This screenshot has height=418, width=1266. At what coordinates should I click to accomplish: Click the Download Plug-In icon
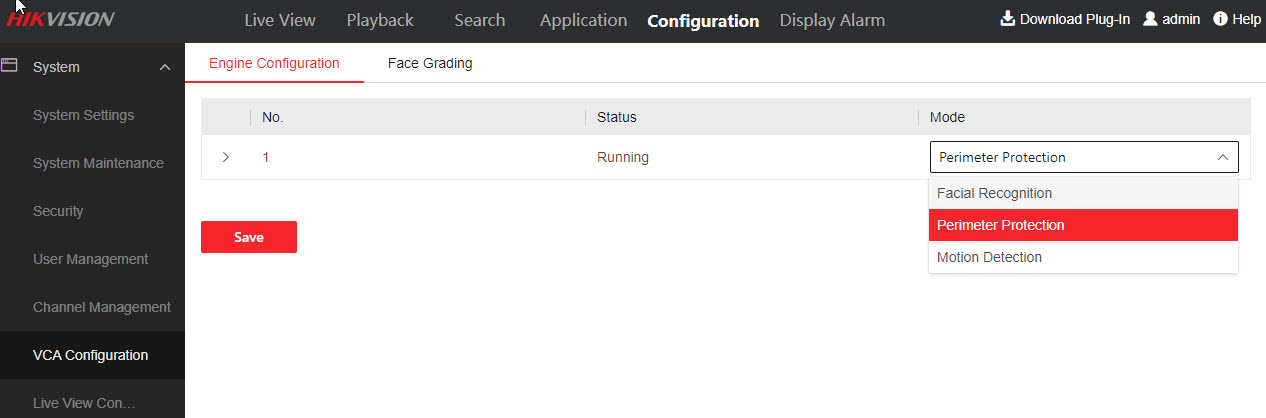[x=1007, y=19]
